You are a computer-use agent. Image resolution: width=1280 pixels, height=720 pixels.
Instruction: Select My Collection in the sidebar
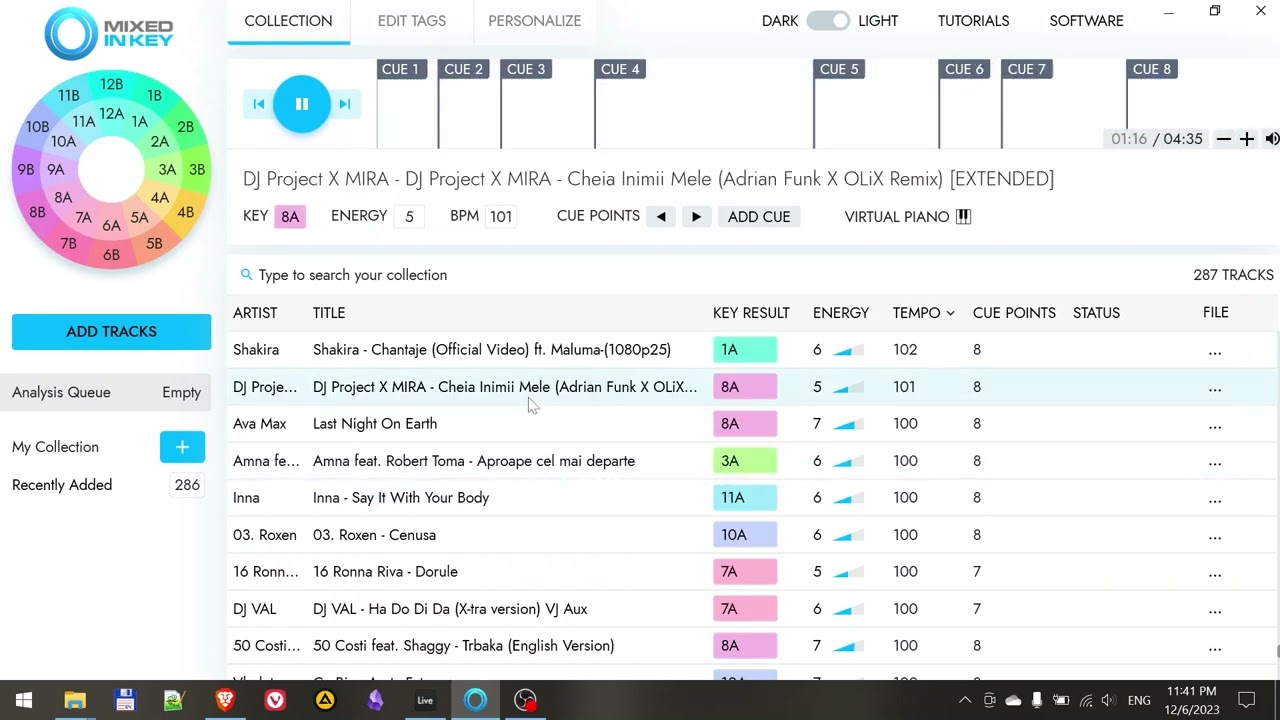pyautogui.click(x=55, y=447)
